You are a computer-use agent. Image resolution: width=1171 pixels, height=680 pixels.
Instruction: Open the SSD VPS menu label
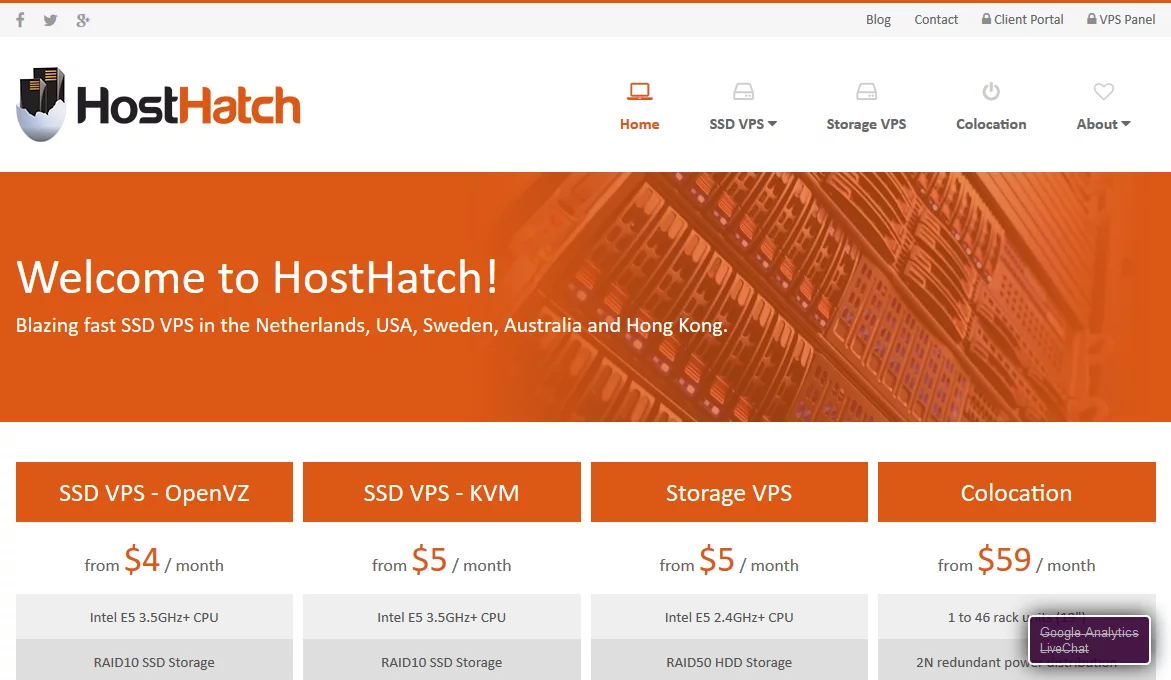click(x=736, y=124)
